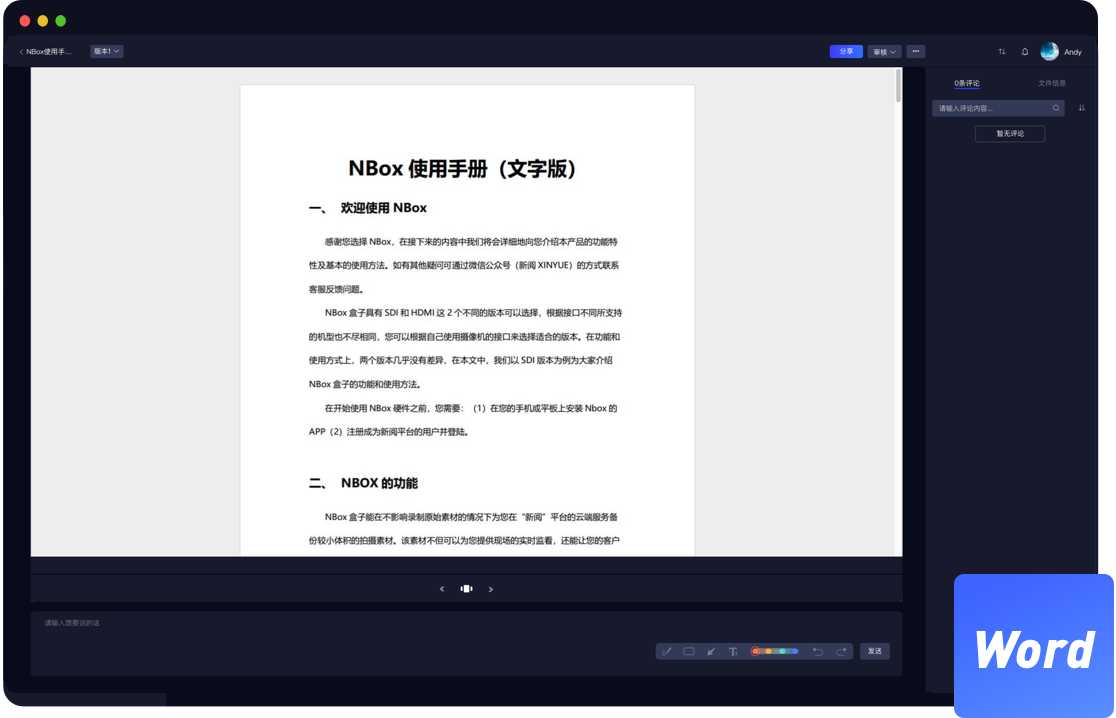The width and height of the screenshot is (1116, 718).
Task: Open the notifications bell
Action: (x=1025, y=51)
